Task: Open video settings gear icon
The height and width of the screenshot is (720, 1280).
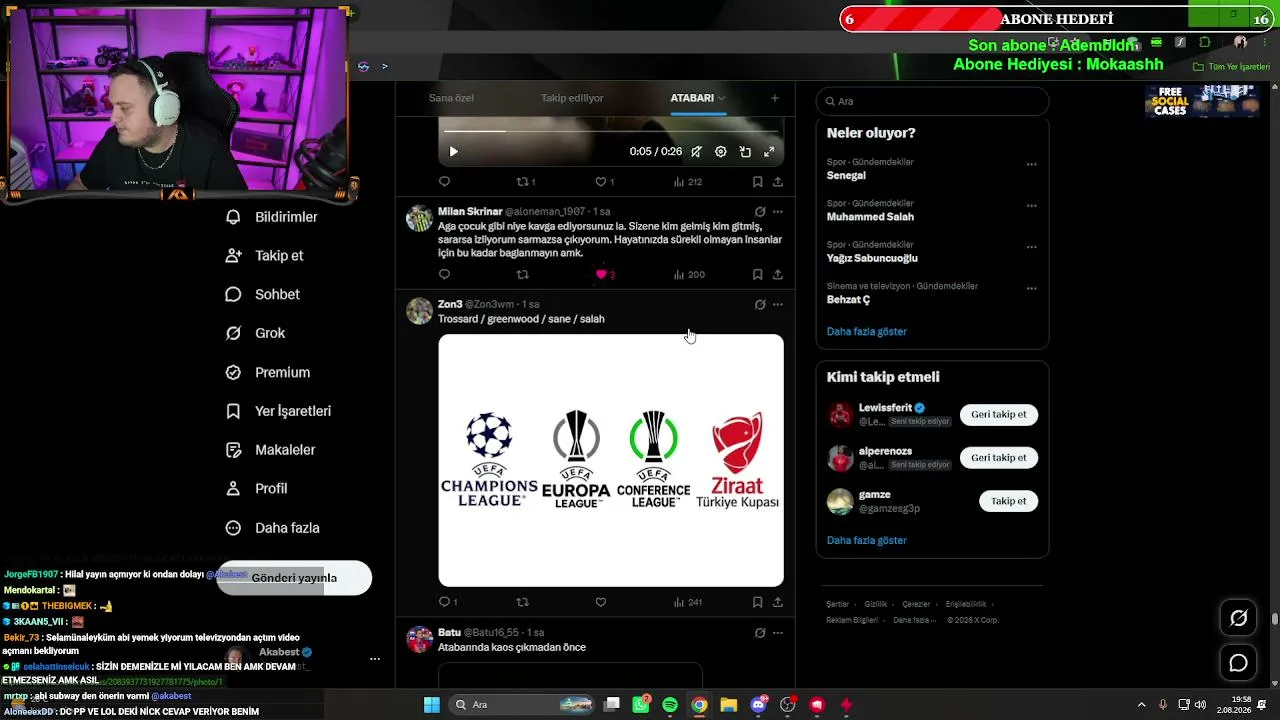Action: point(721,152)
